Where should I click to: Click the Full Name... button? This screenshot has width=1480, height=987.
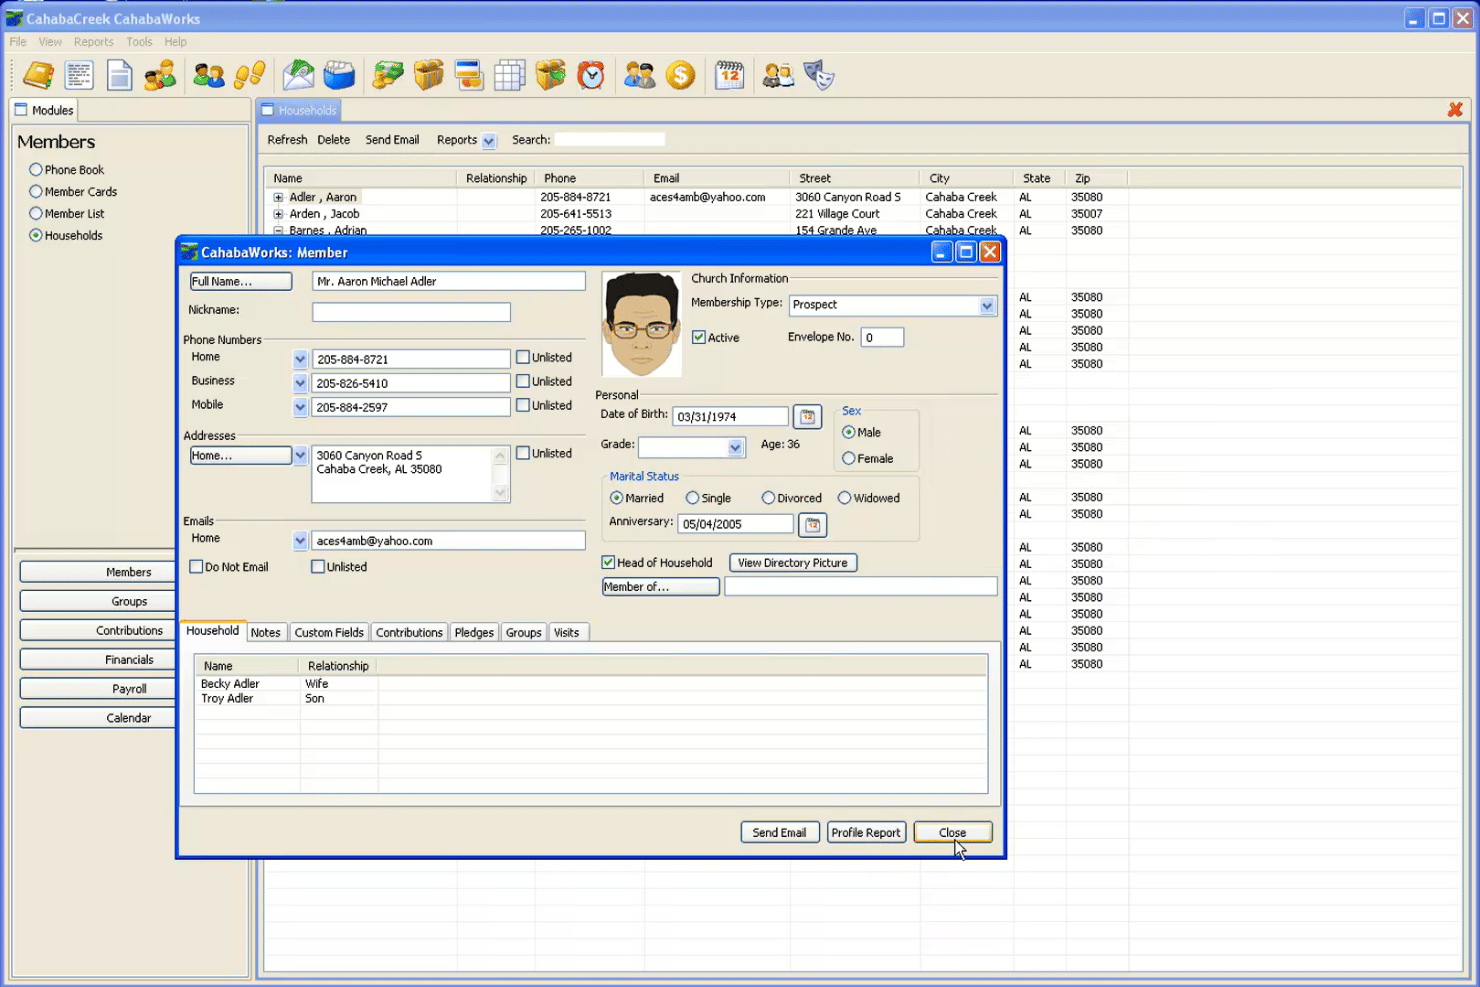[241, 282]
